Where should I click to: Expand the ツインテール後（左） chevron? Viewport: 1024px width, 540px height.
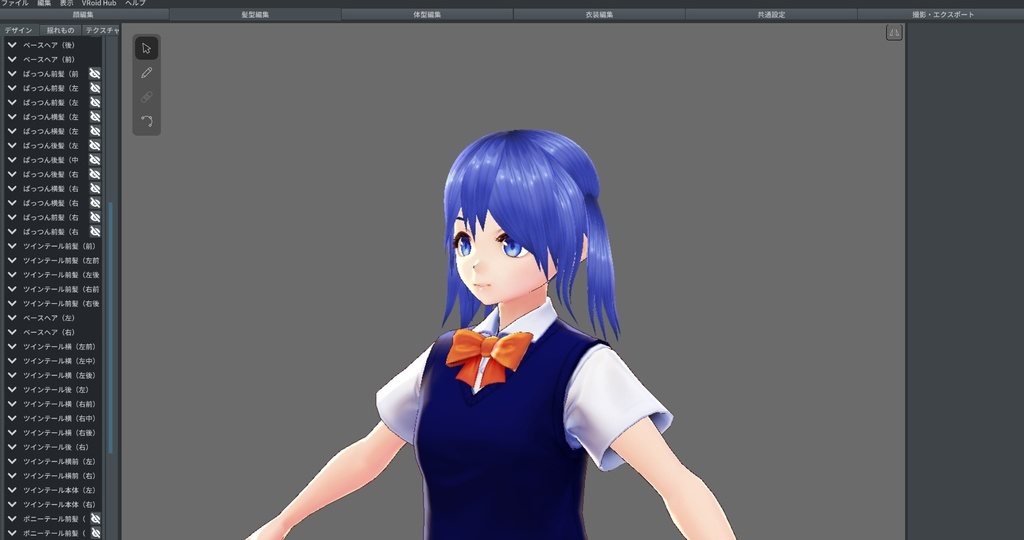tap(12, 390)
